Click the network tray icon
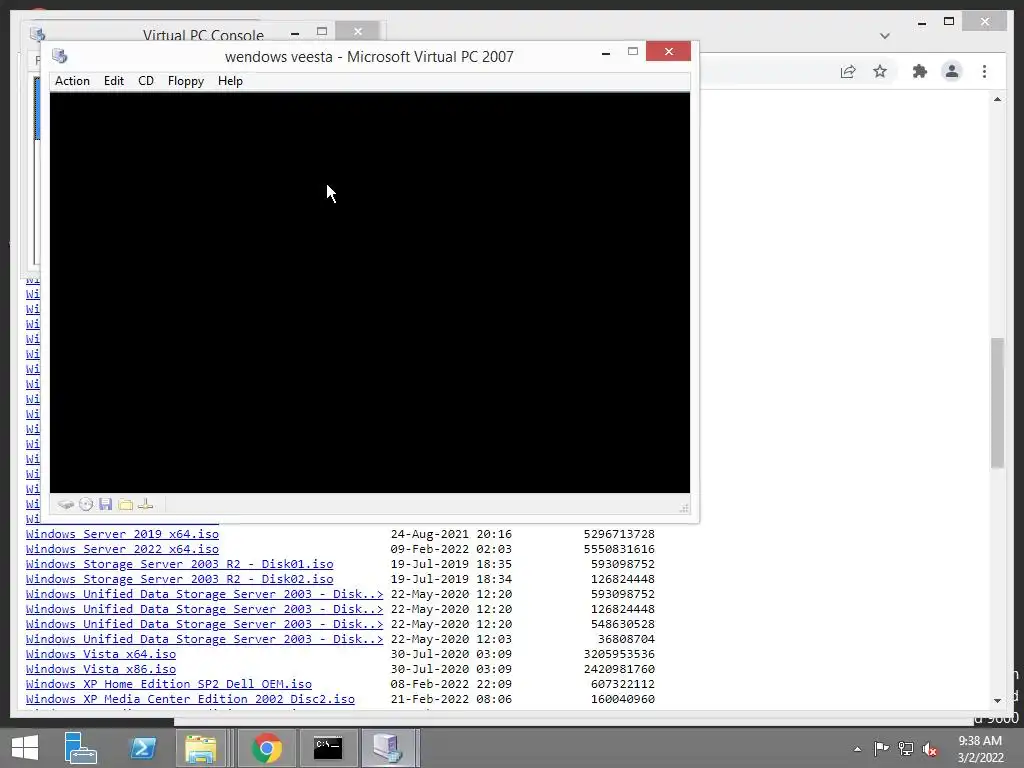This screenshot has height=768, width=1024. (x=906, y=749)
